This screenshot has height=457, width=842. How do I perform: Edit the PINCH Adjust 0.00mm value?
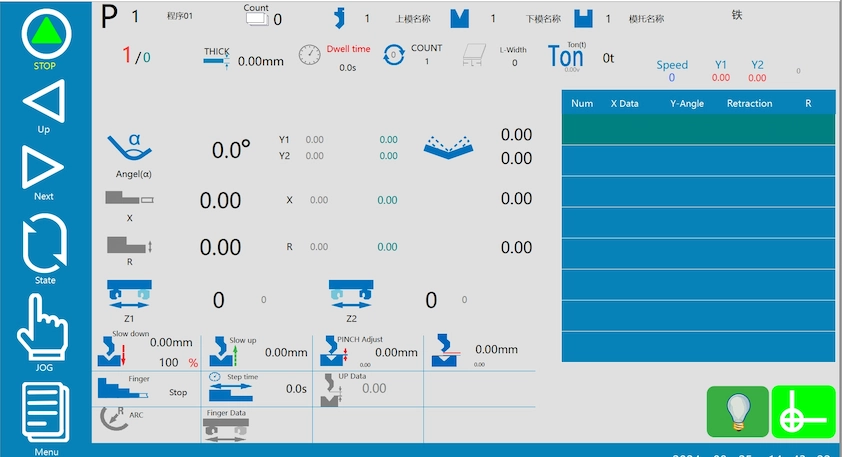[396, 352]
